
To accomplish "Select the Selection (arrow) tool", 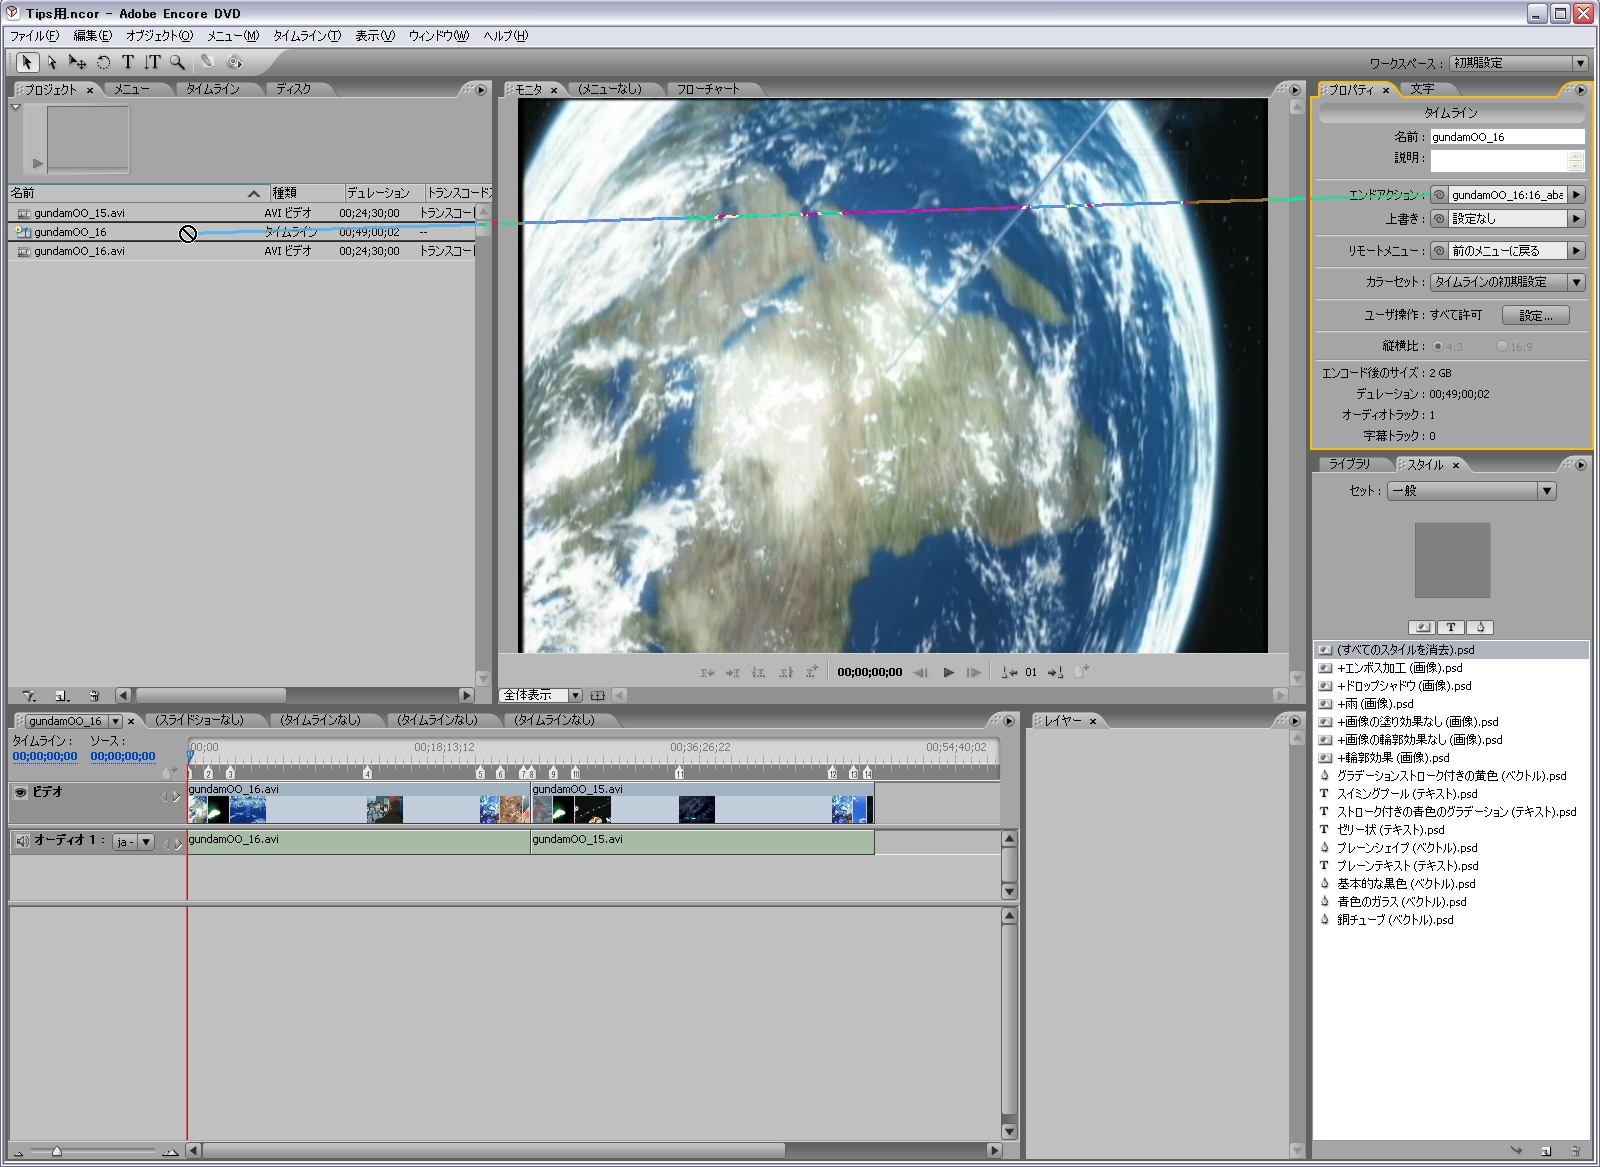I will pyautogui.click(x=27, y=62).
